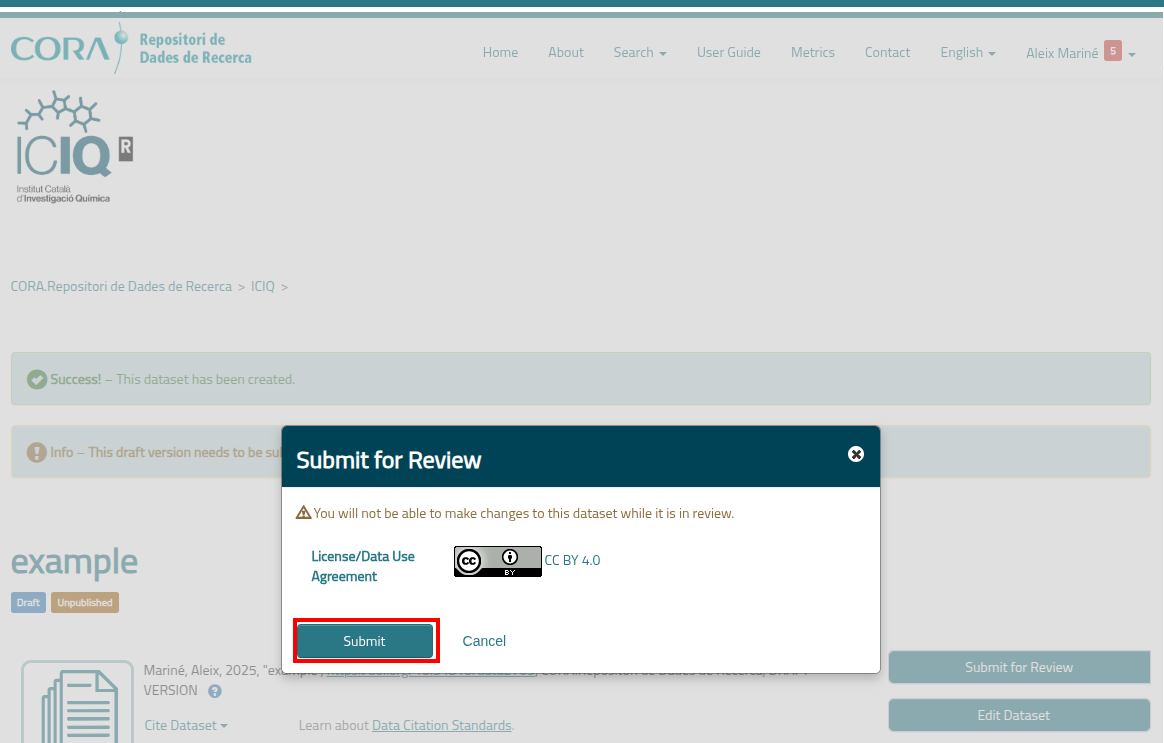This screenshot has height=743, width=1164.
Task: Open the Data Citation Standards link
Action: (441, 725)
